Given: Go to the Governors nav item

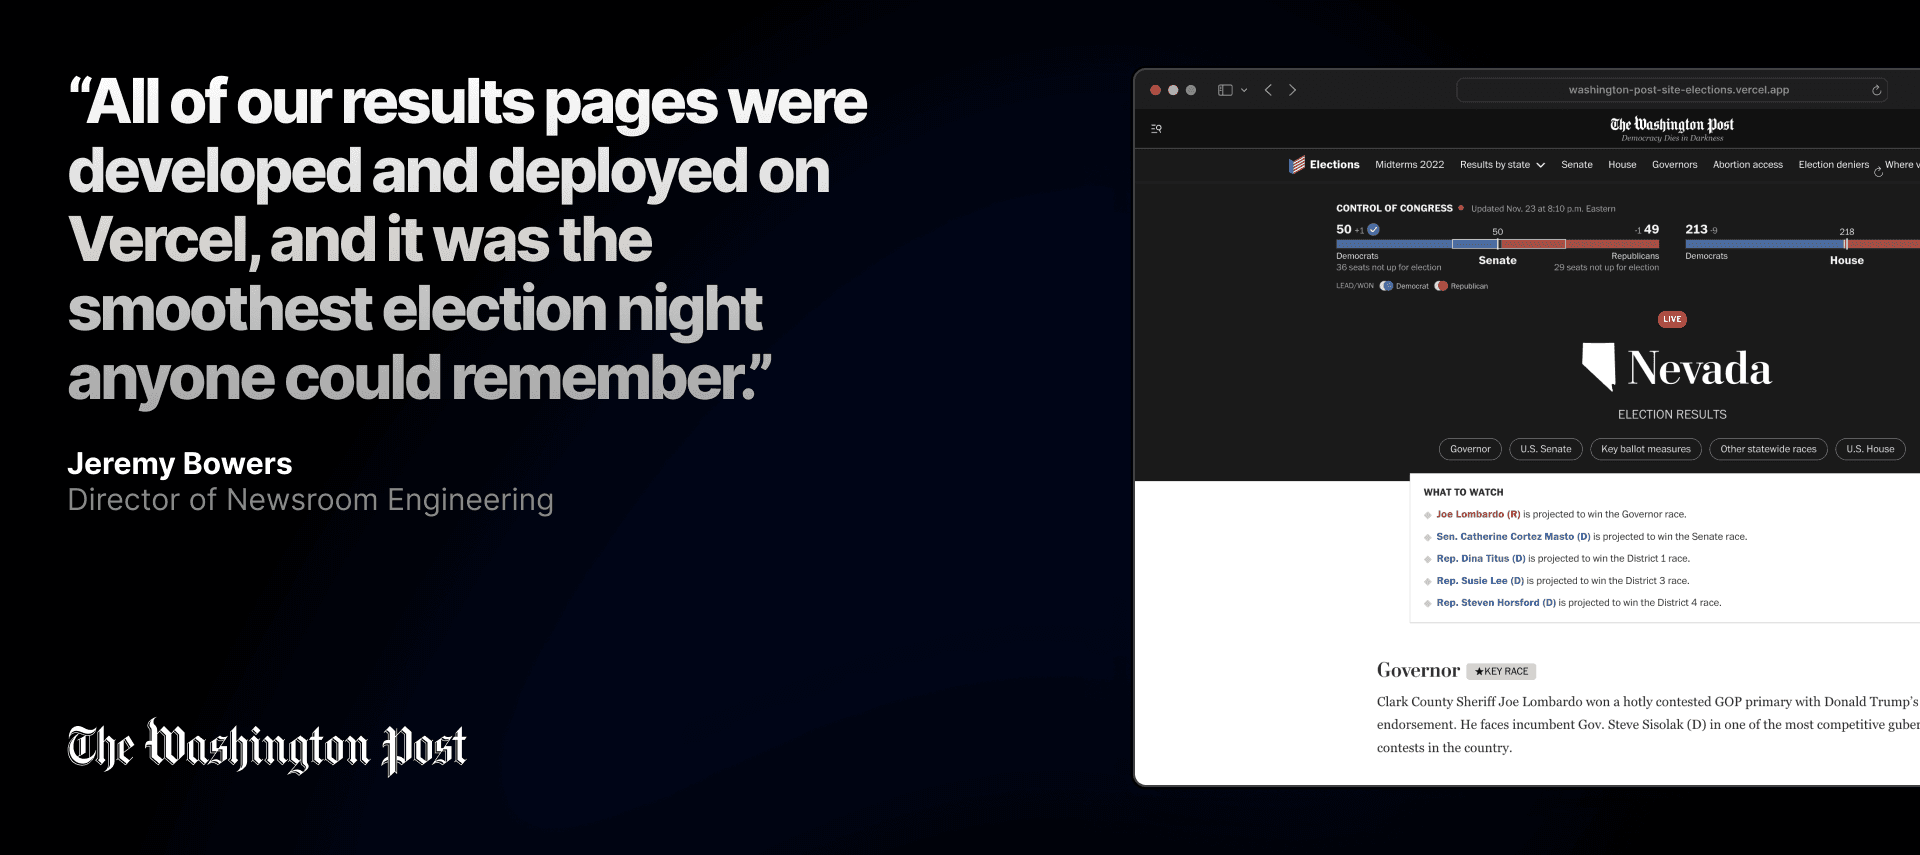Looking at the screenshot, I should pos(1674,165).
